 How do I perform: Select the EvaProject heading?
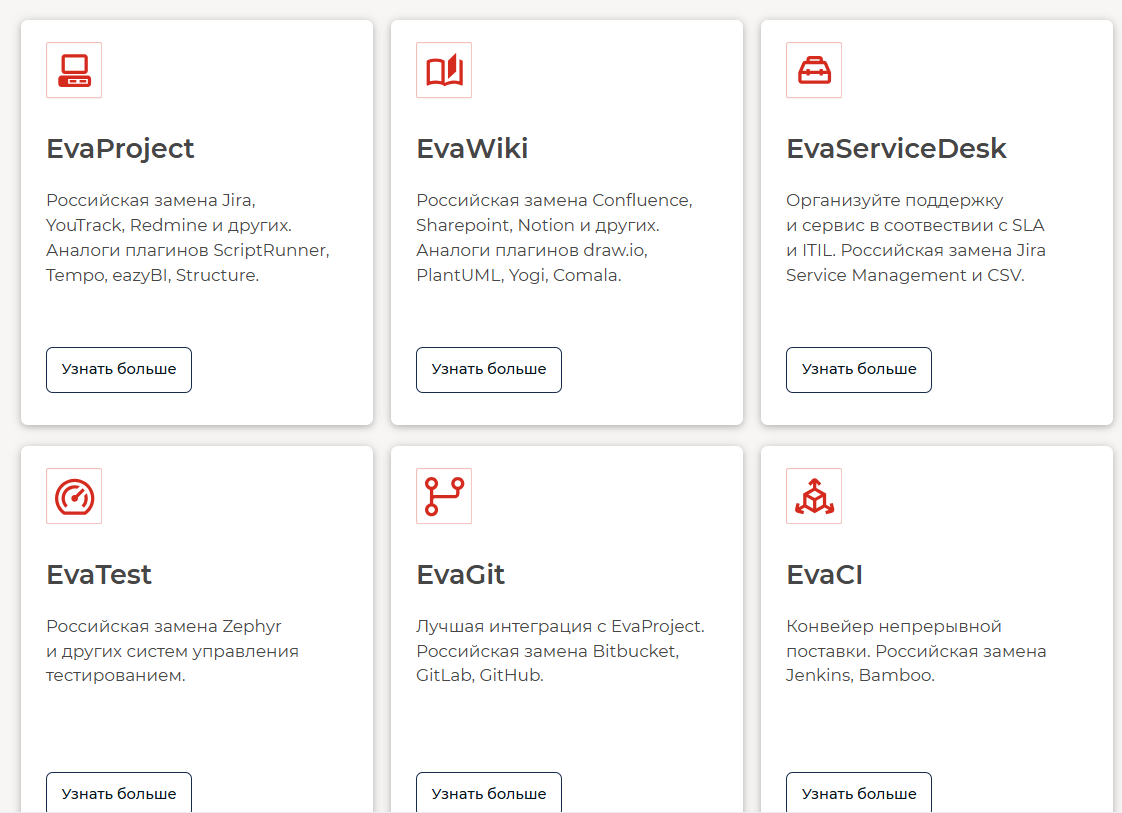(x=120, y=149)
